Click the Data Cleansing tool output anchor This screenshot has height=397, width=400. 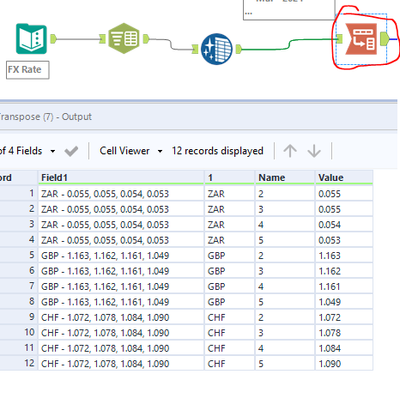(x=238, y=49)
